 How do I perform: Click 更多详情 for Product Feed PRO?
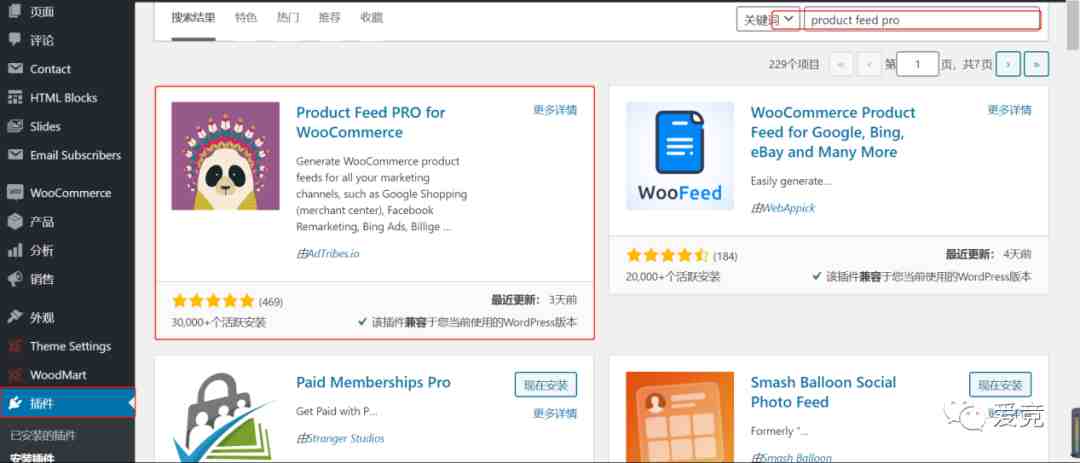coord(555,110)
